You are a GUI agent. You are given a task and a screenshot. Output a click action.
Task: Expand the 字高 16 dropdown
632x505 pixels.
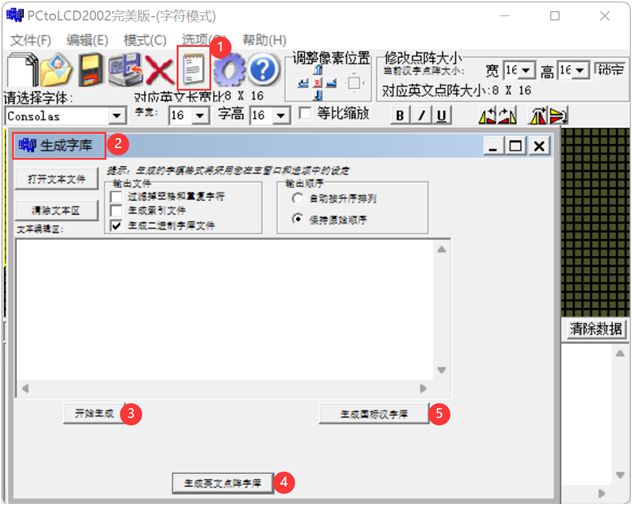click(281, 116)
